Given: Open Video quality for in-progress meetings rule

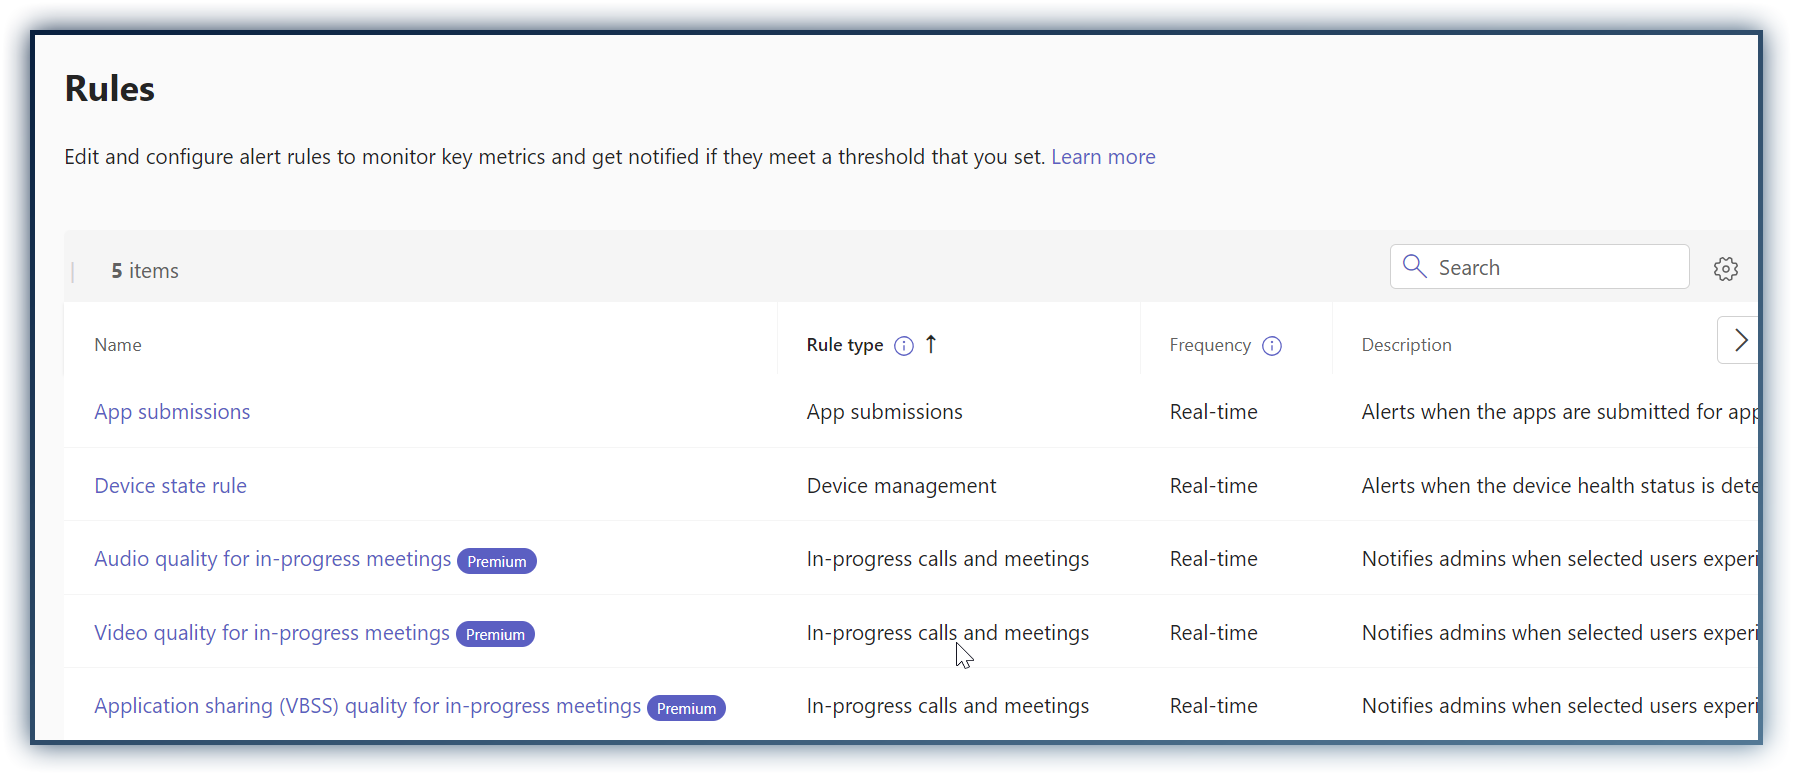Looking at the screenshot, I should (x=271, y=633).
